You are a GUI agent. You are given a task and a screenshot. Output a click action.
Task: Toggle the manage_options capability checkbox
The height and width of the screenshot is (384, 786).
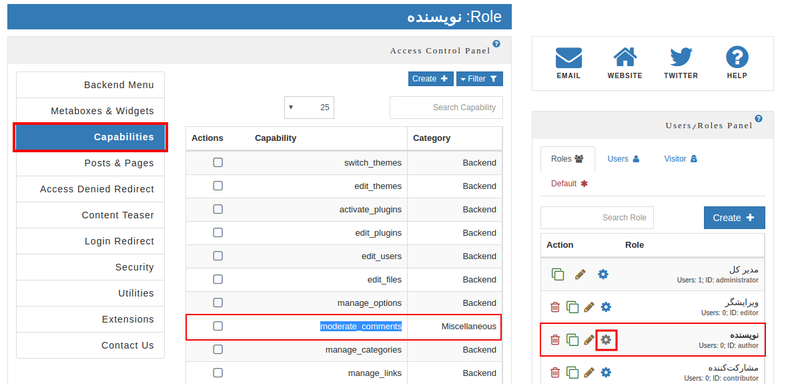click(x=218, y=303)
